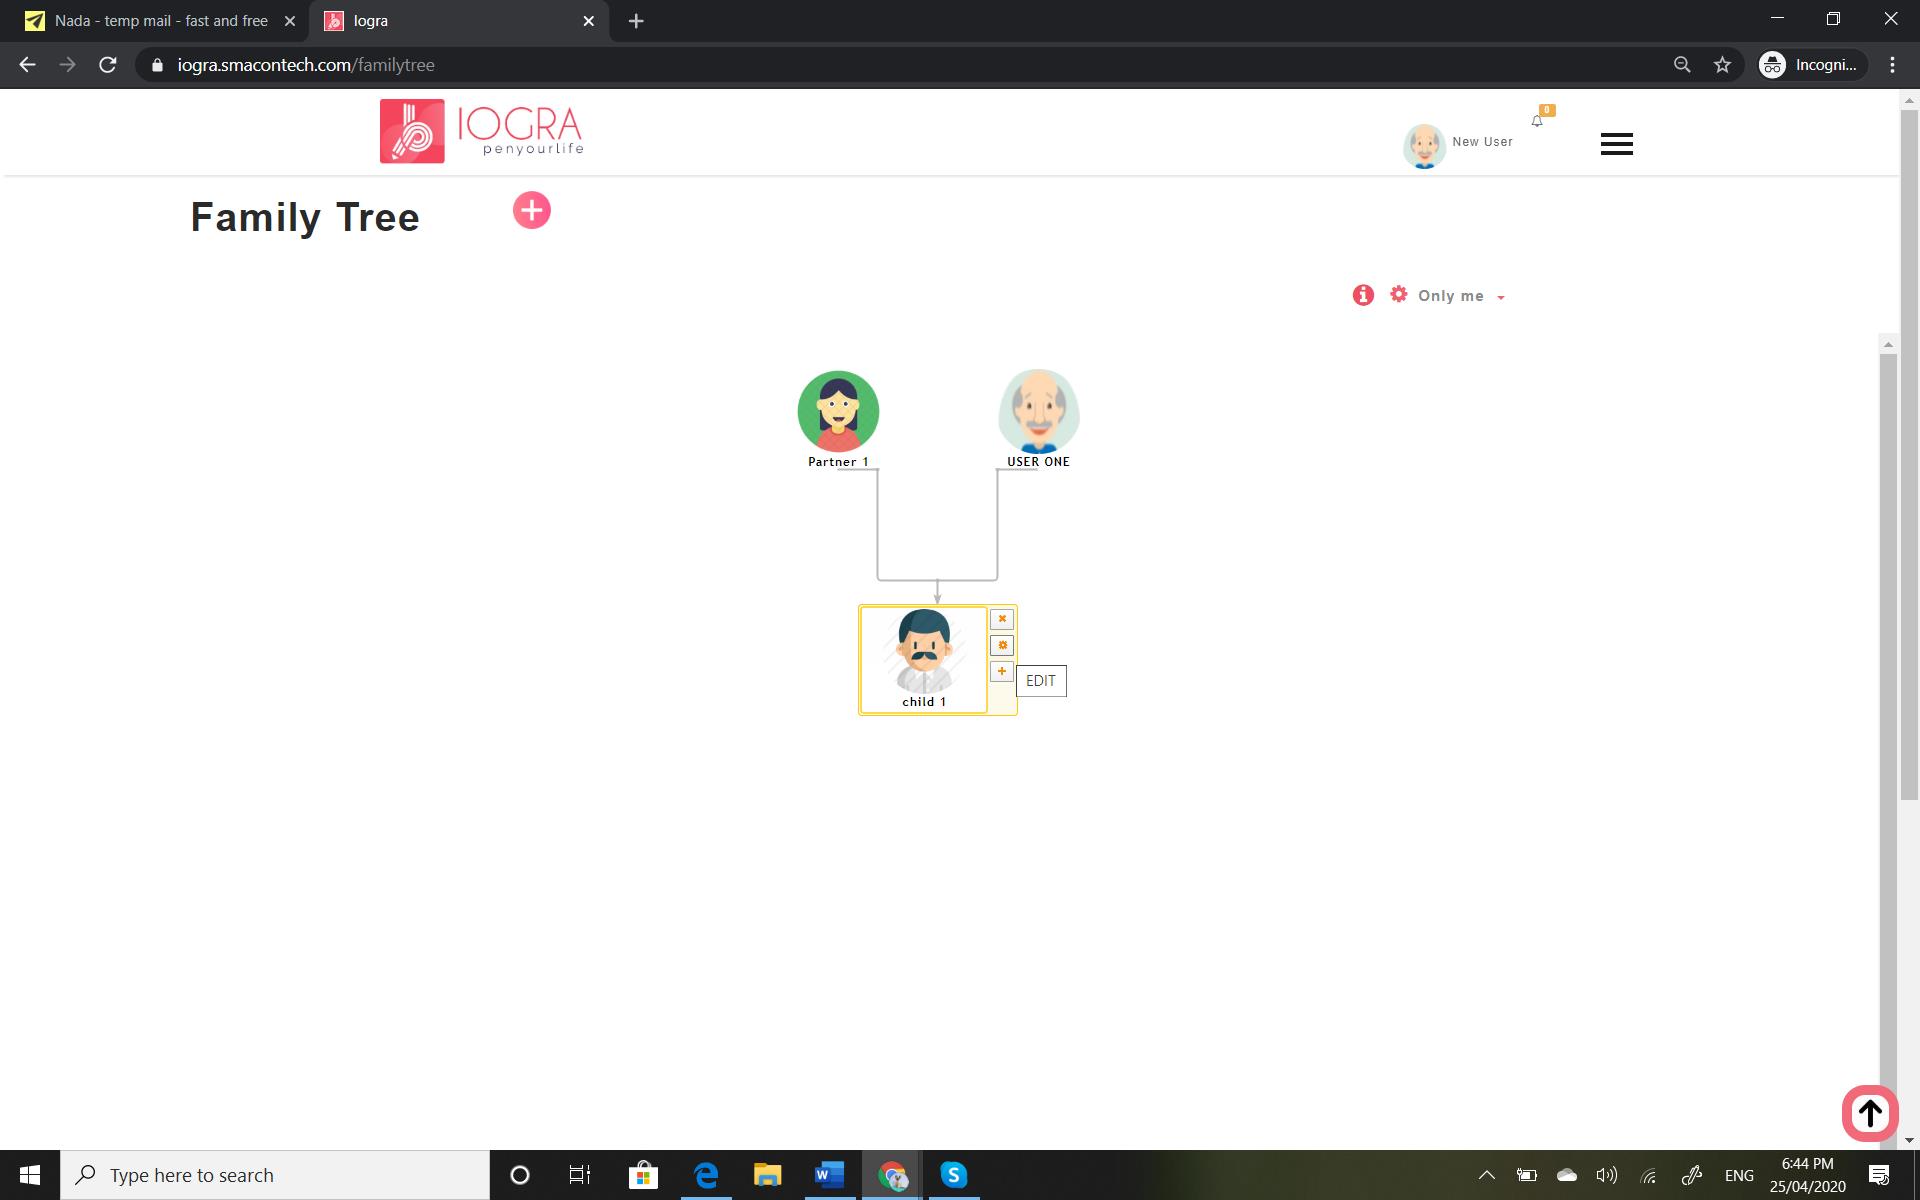
Task: Open File Explorer from the taskbar
Action: point(767,1175)
